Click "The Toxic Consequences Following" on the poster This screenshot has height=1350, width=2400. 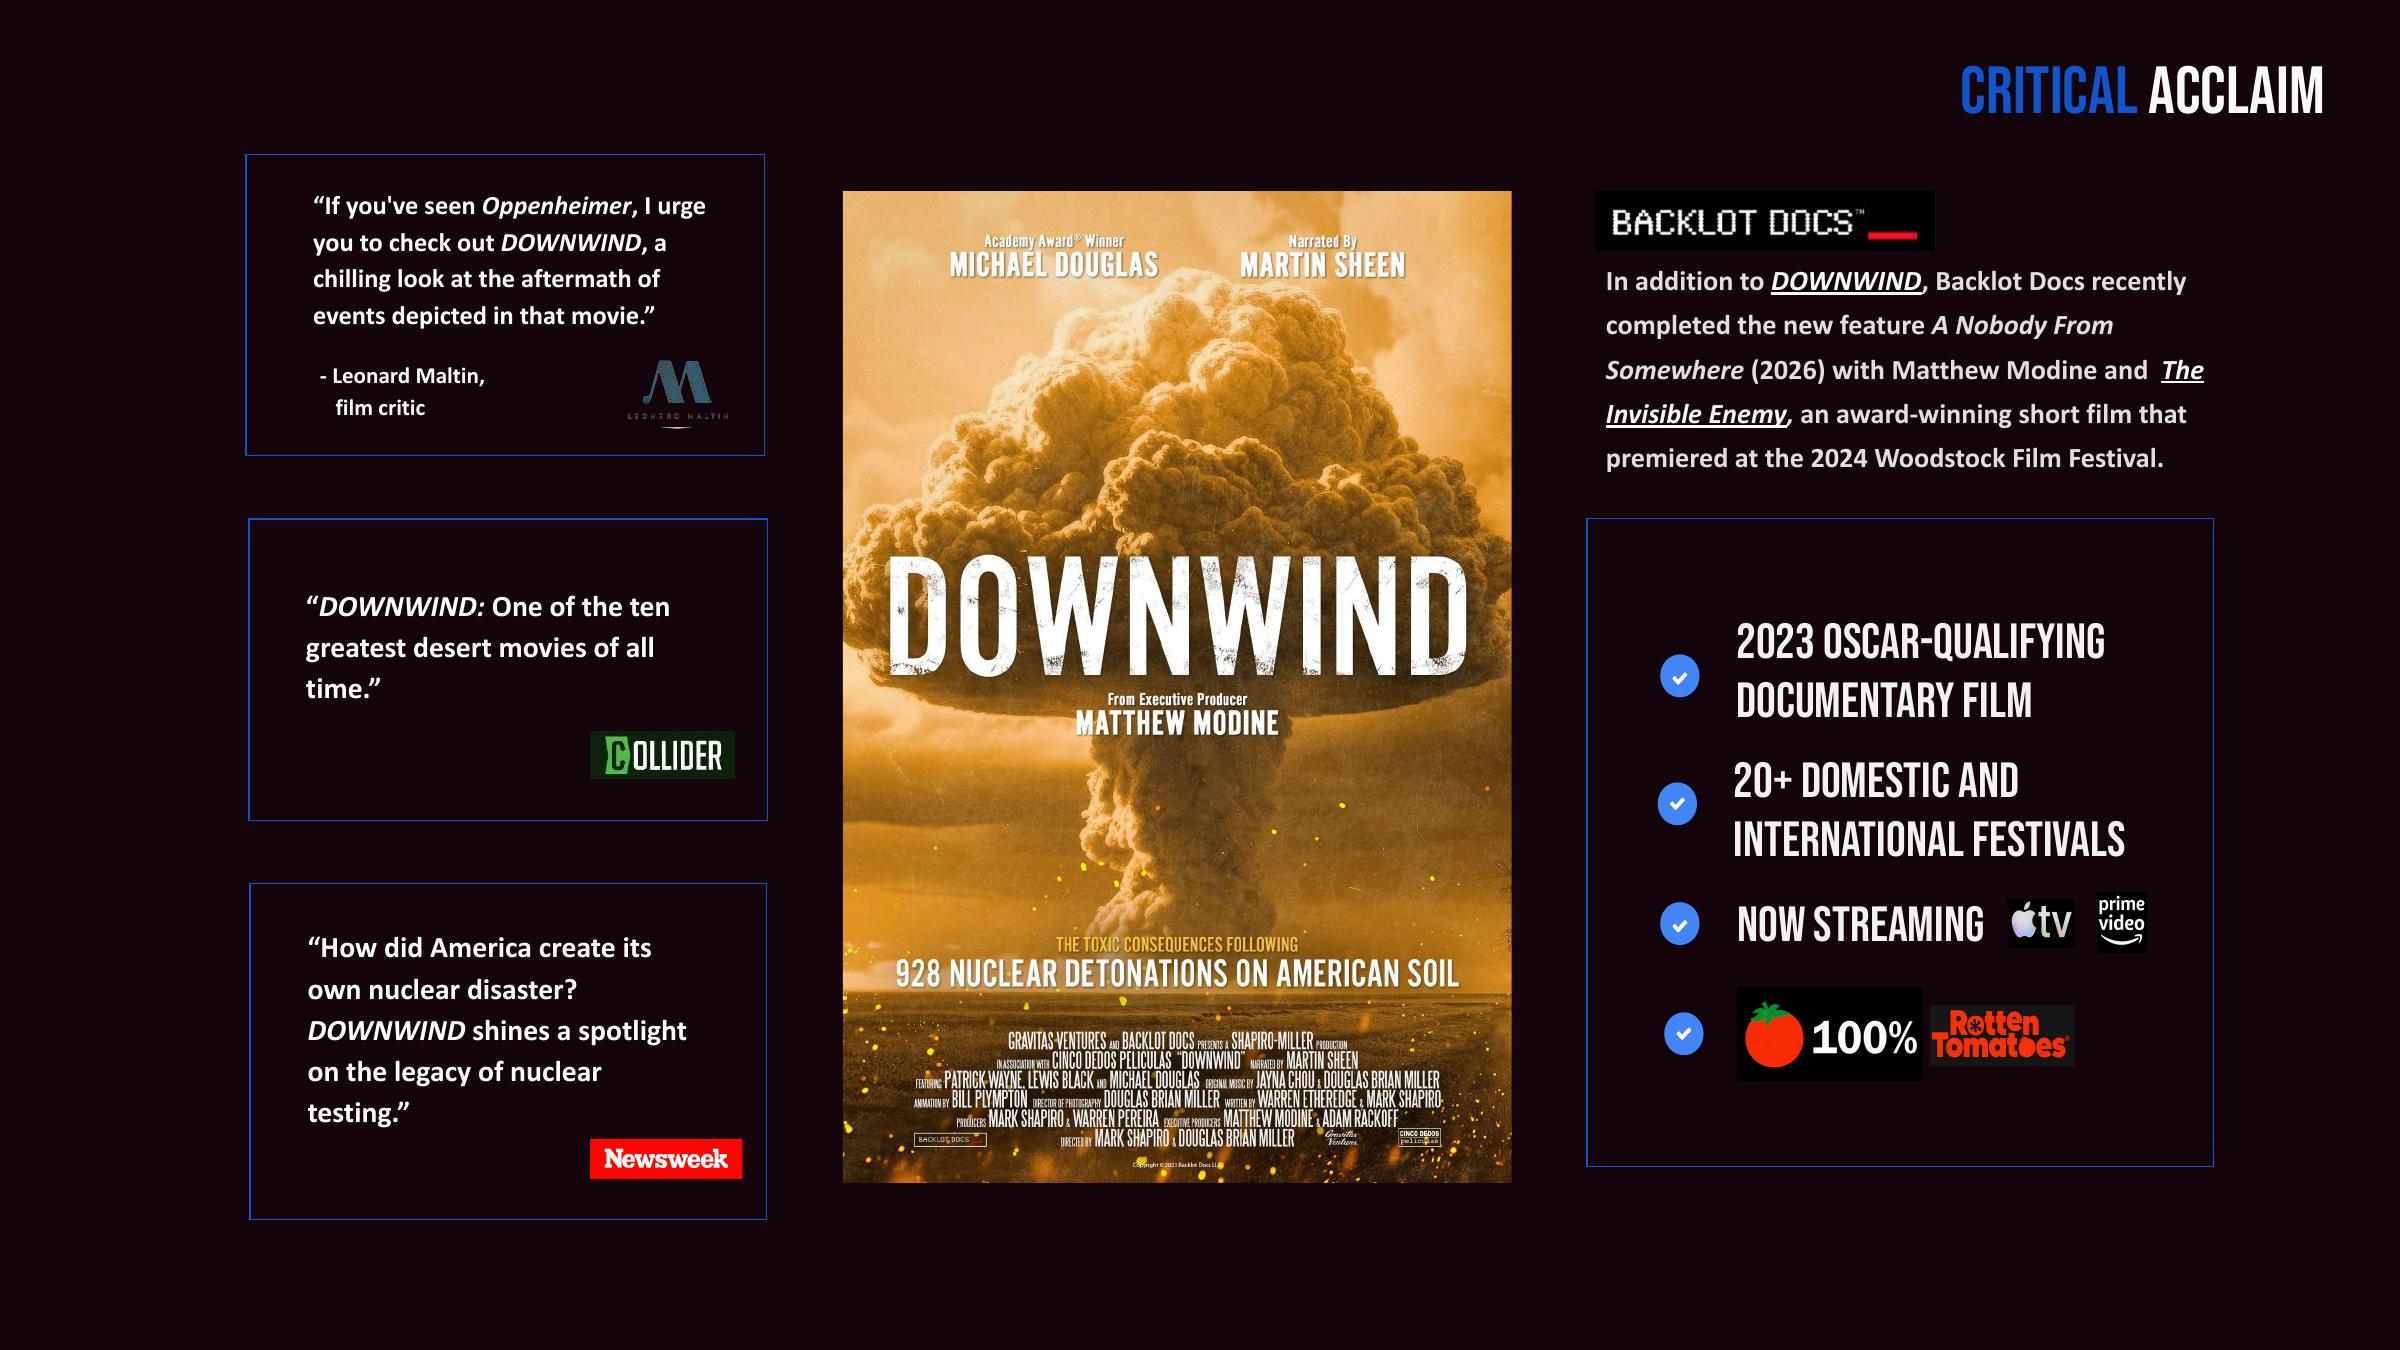(1177, 944)
